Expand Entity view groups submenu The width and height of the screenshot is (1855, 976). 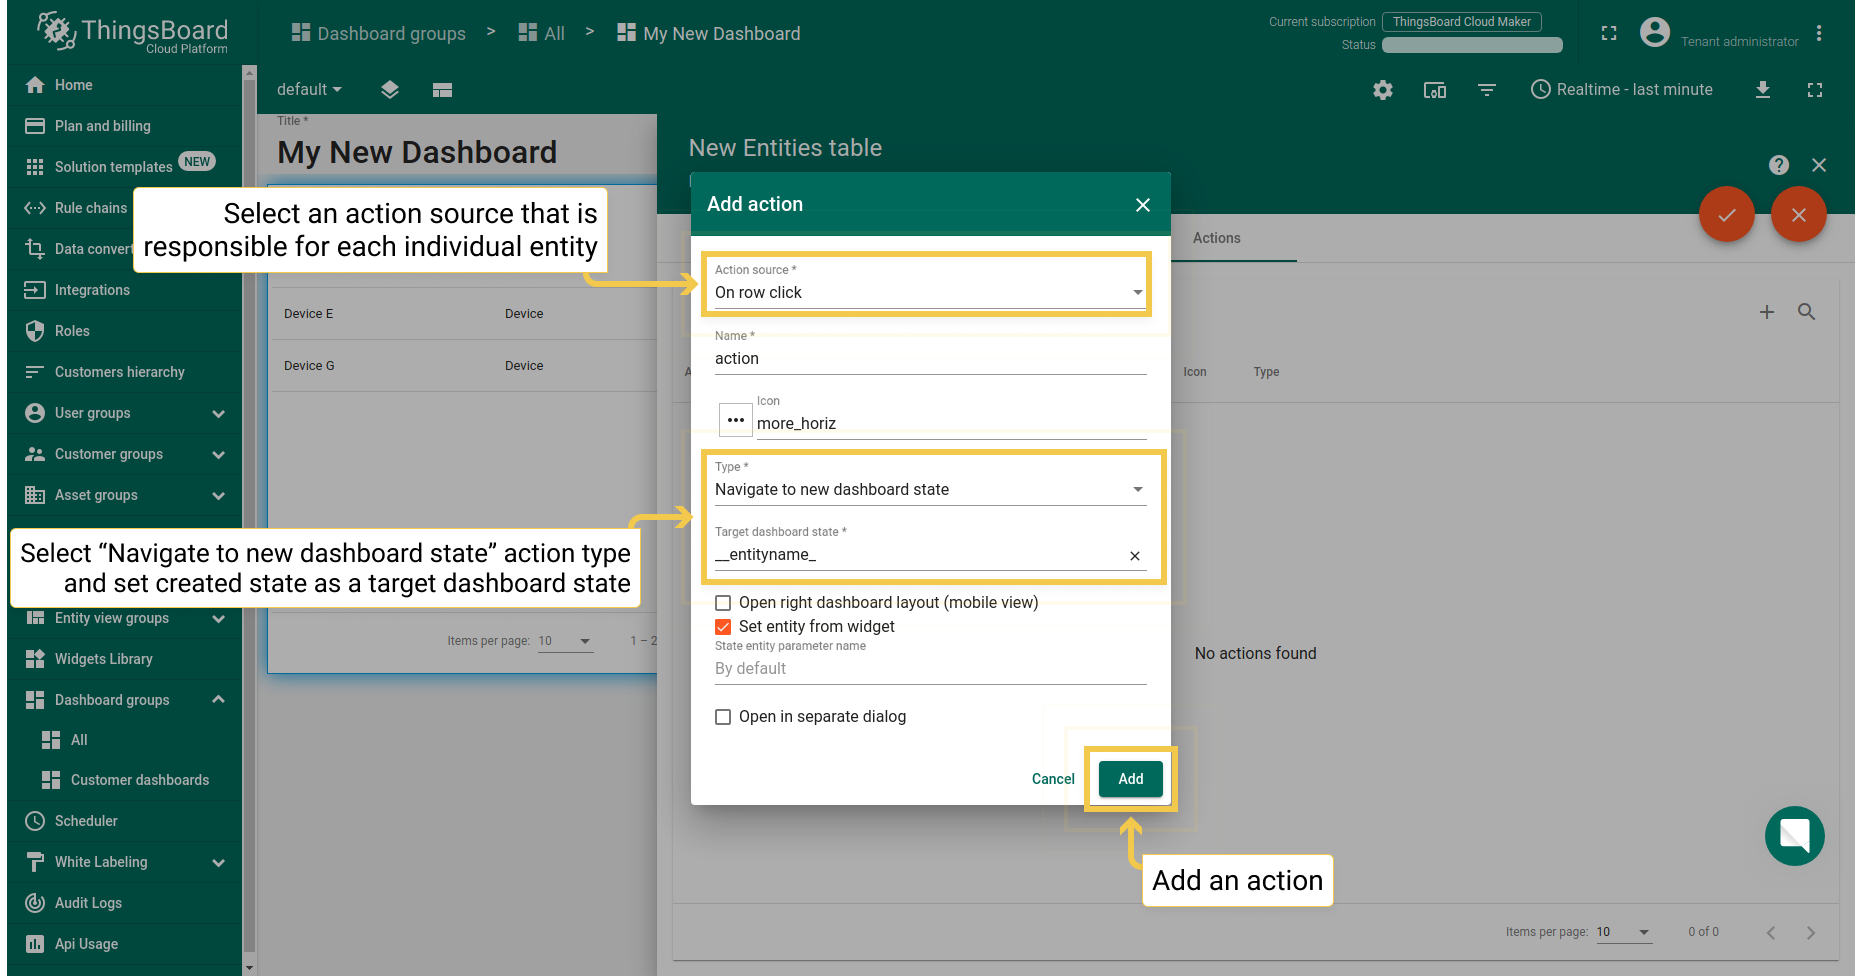pos(218,618)
